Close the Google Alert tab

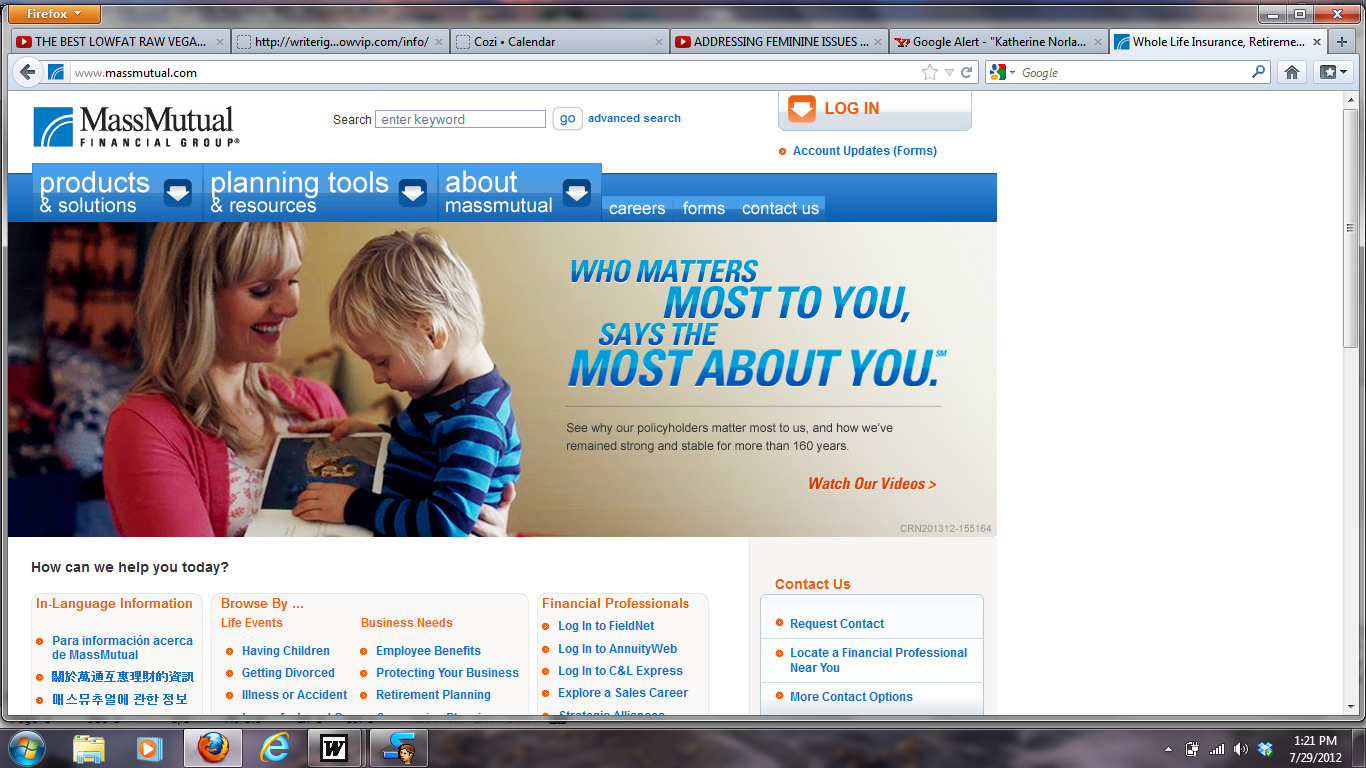pos(1098,42)
